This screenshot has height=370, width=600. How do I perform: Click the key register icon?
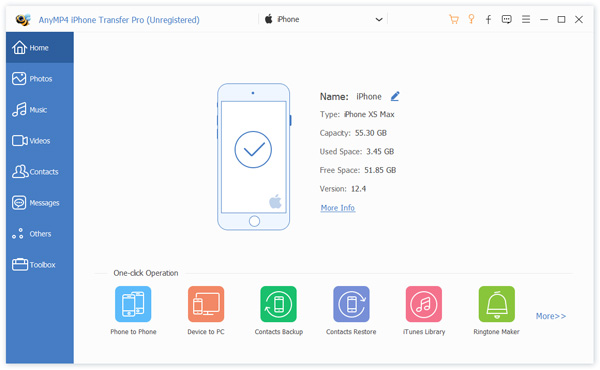[x=471, y=19]
